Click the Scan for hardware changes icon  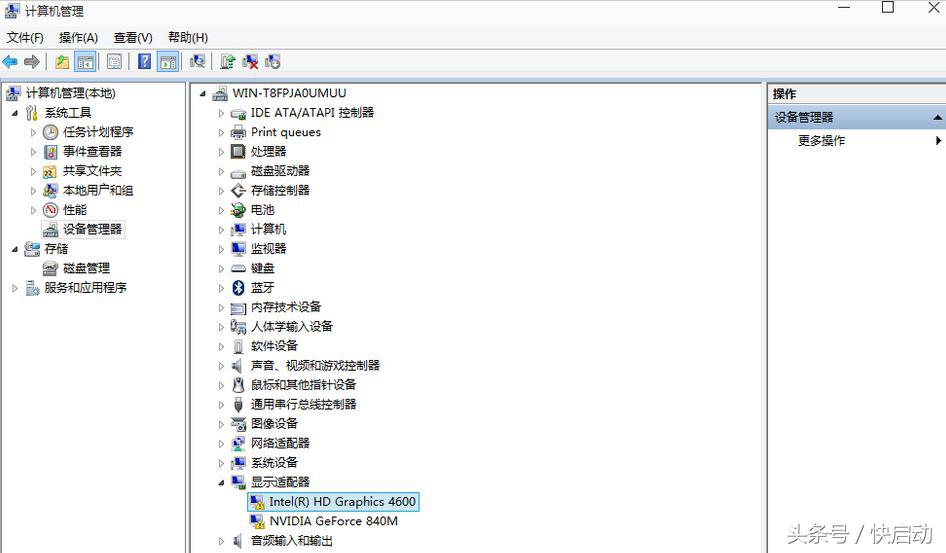[197, 62]
